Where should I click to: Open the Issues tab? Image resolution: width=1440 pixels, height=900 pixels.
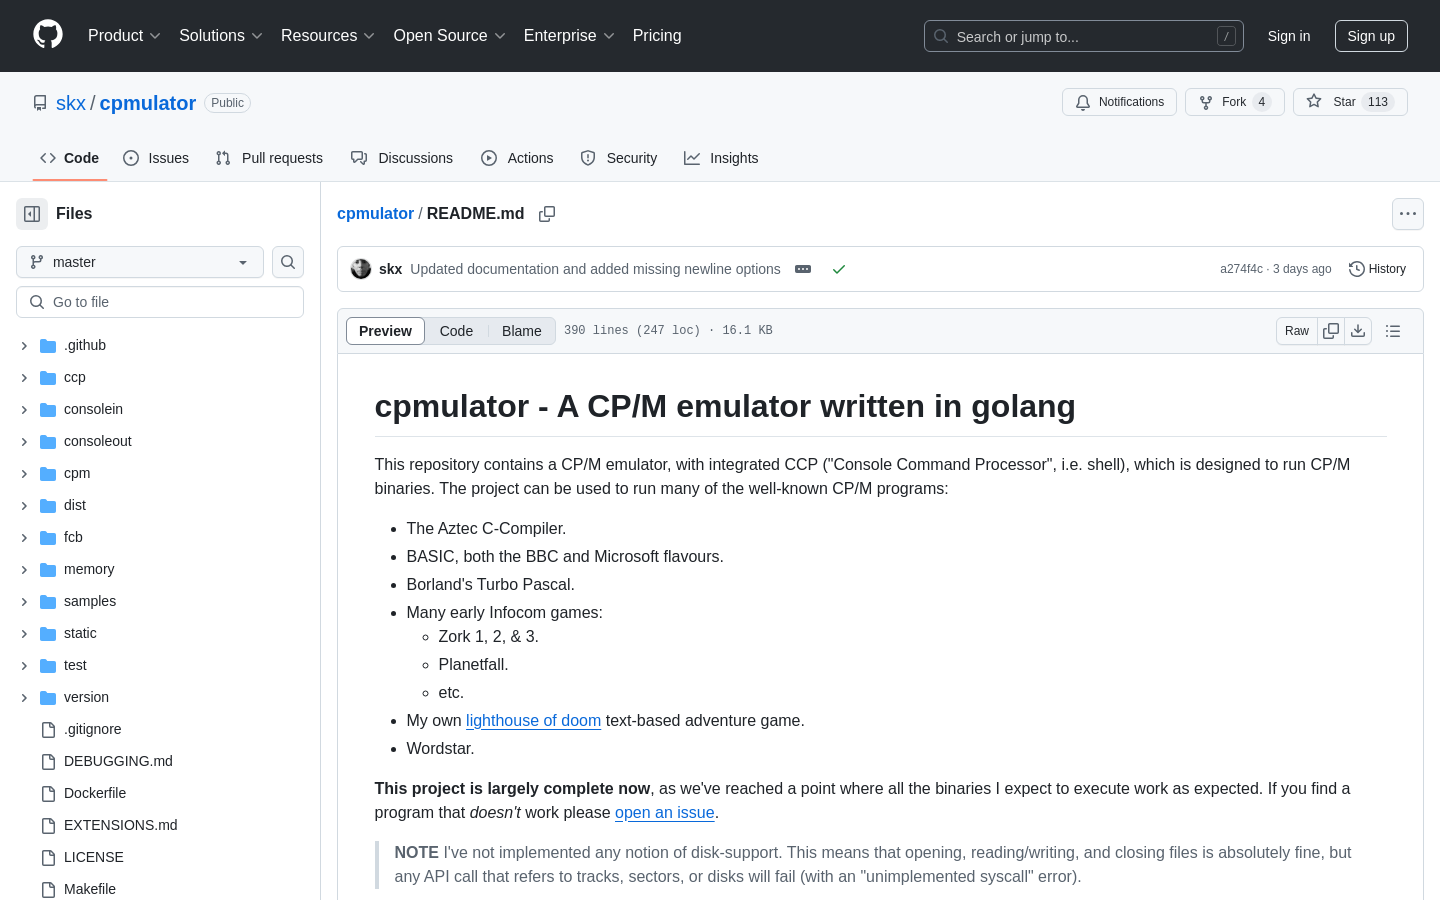pyautogui.click(x=156, y=158)
